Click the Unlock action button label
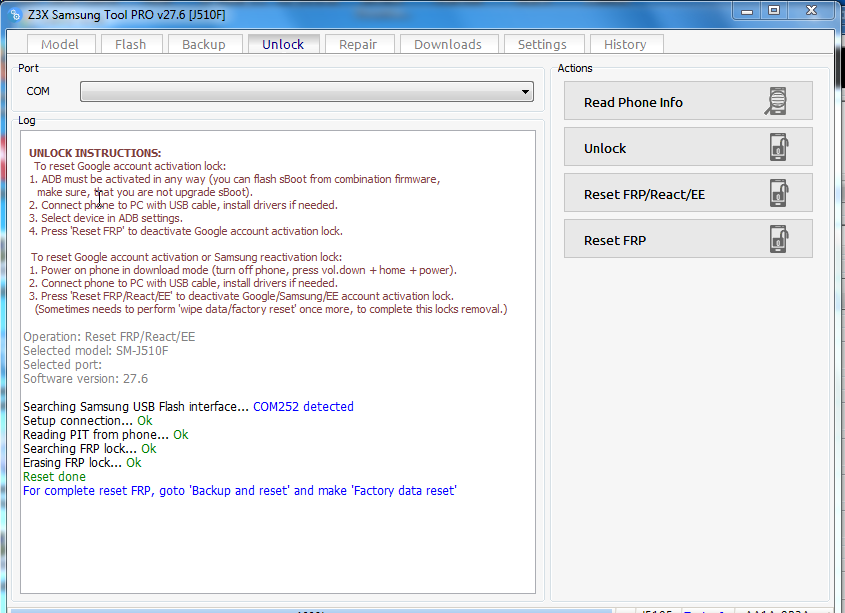Image resolution: width=845 pixels, height=613 pixels. pos(605,148)
